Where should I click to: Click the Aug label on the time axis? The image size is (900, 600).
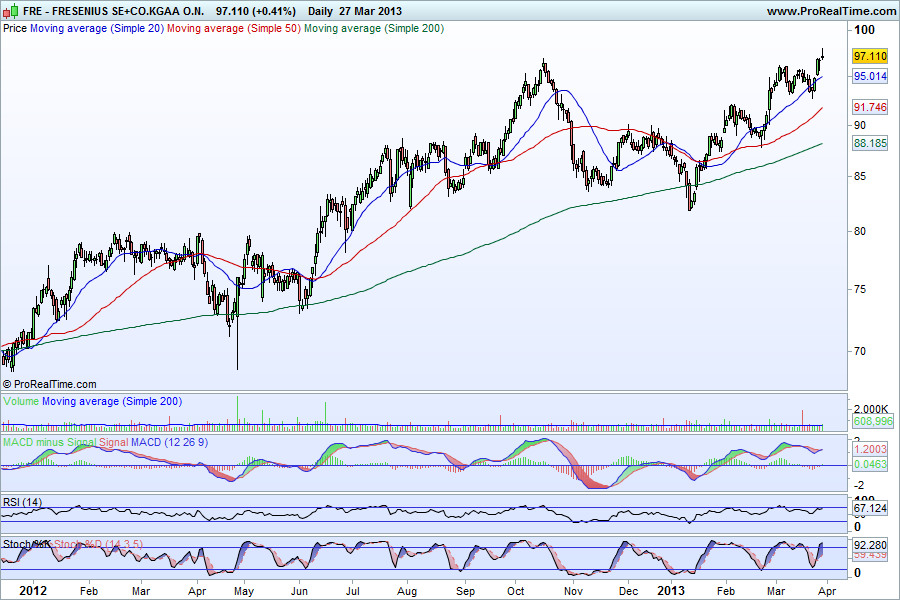407,591
